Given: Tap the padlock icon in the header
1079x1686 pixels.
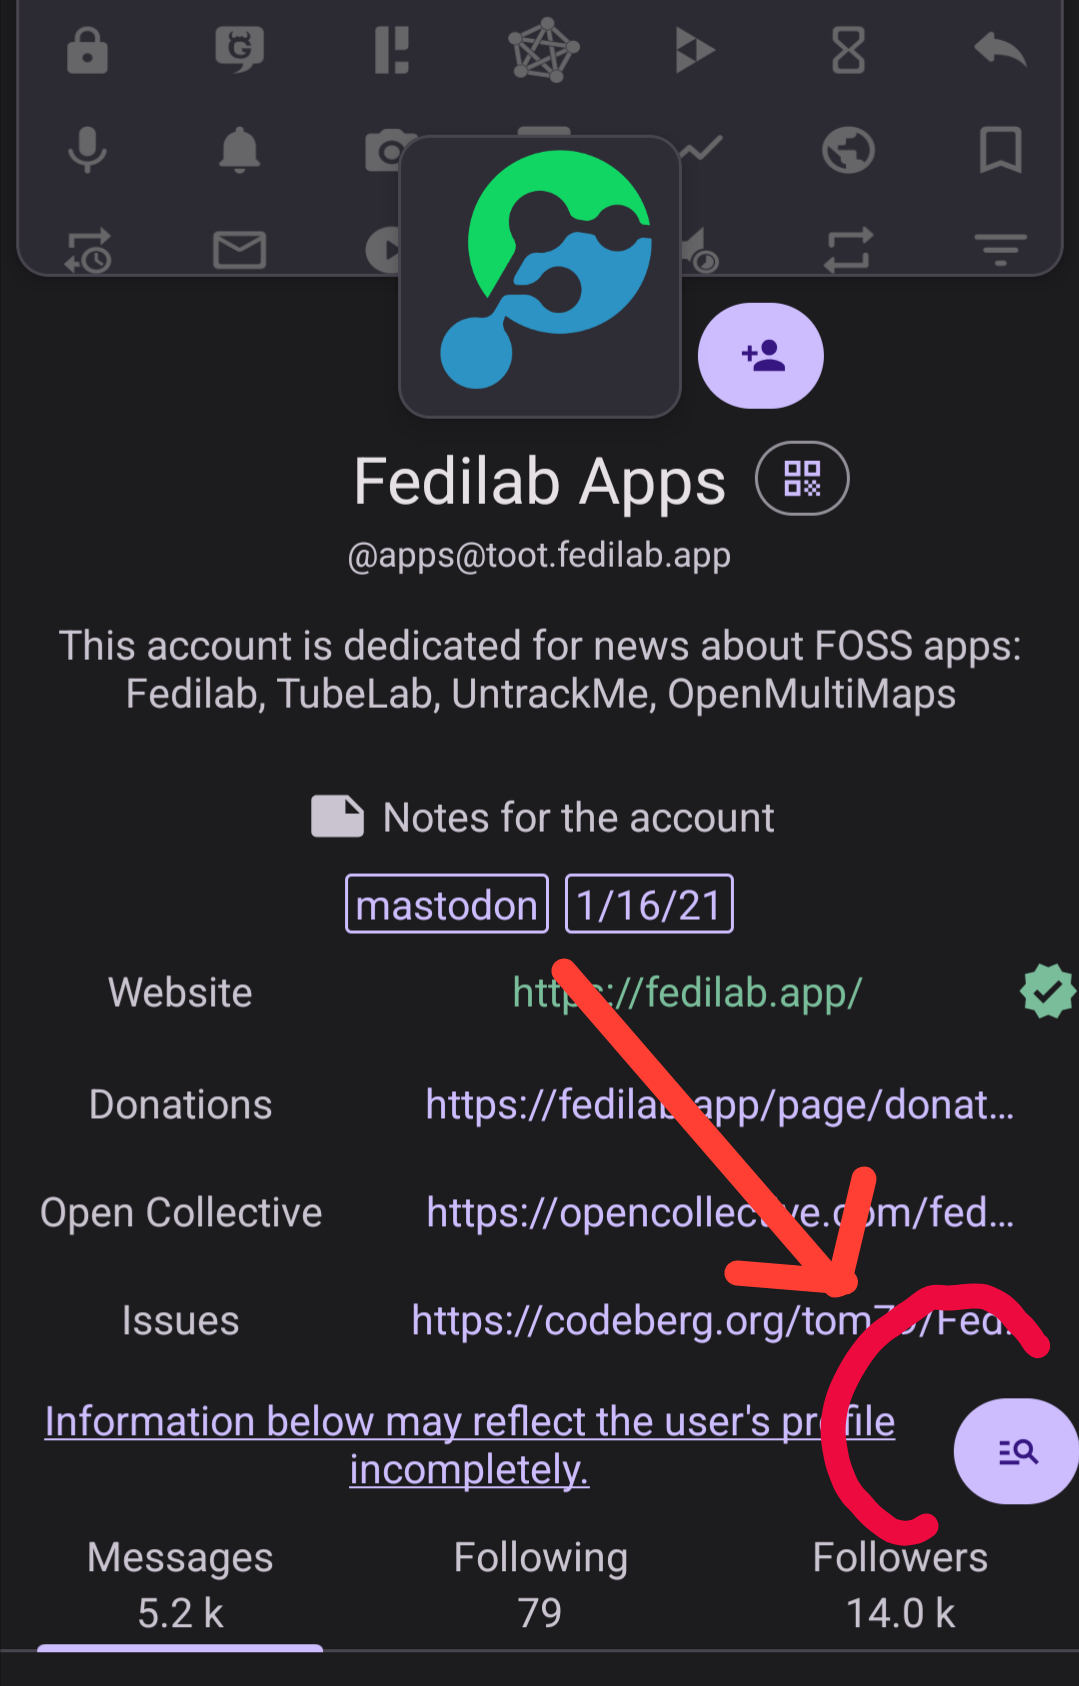Looking at the screenshot, I should point(87,50).
